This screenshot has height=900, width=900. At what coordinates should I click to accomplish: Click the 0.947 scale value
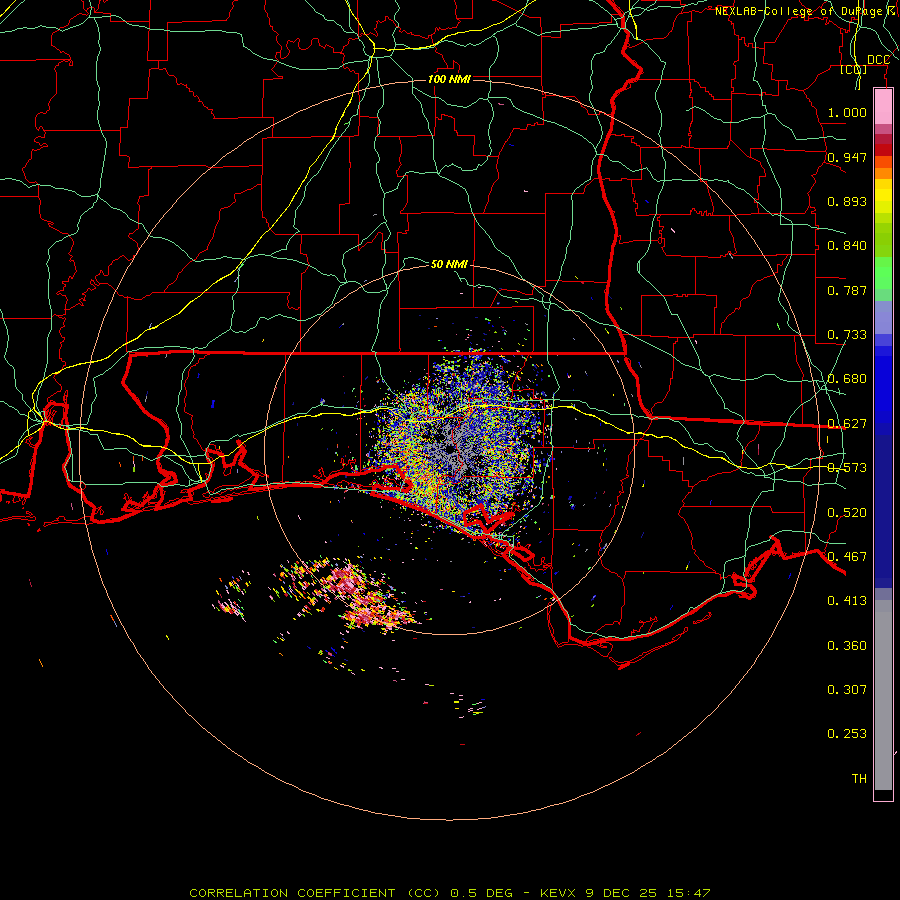point(847,157)
